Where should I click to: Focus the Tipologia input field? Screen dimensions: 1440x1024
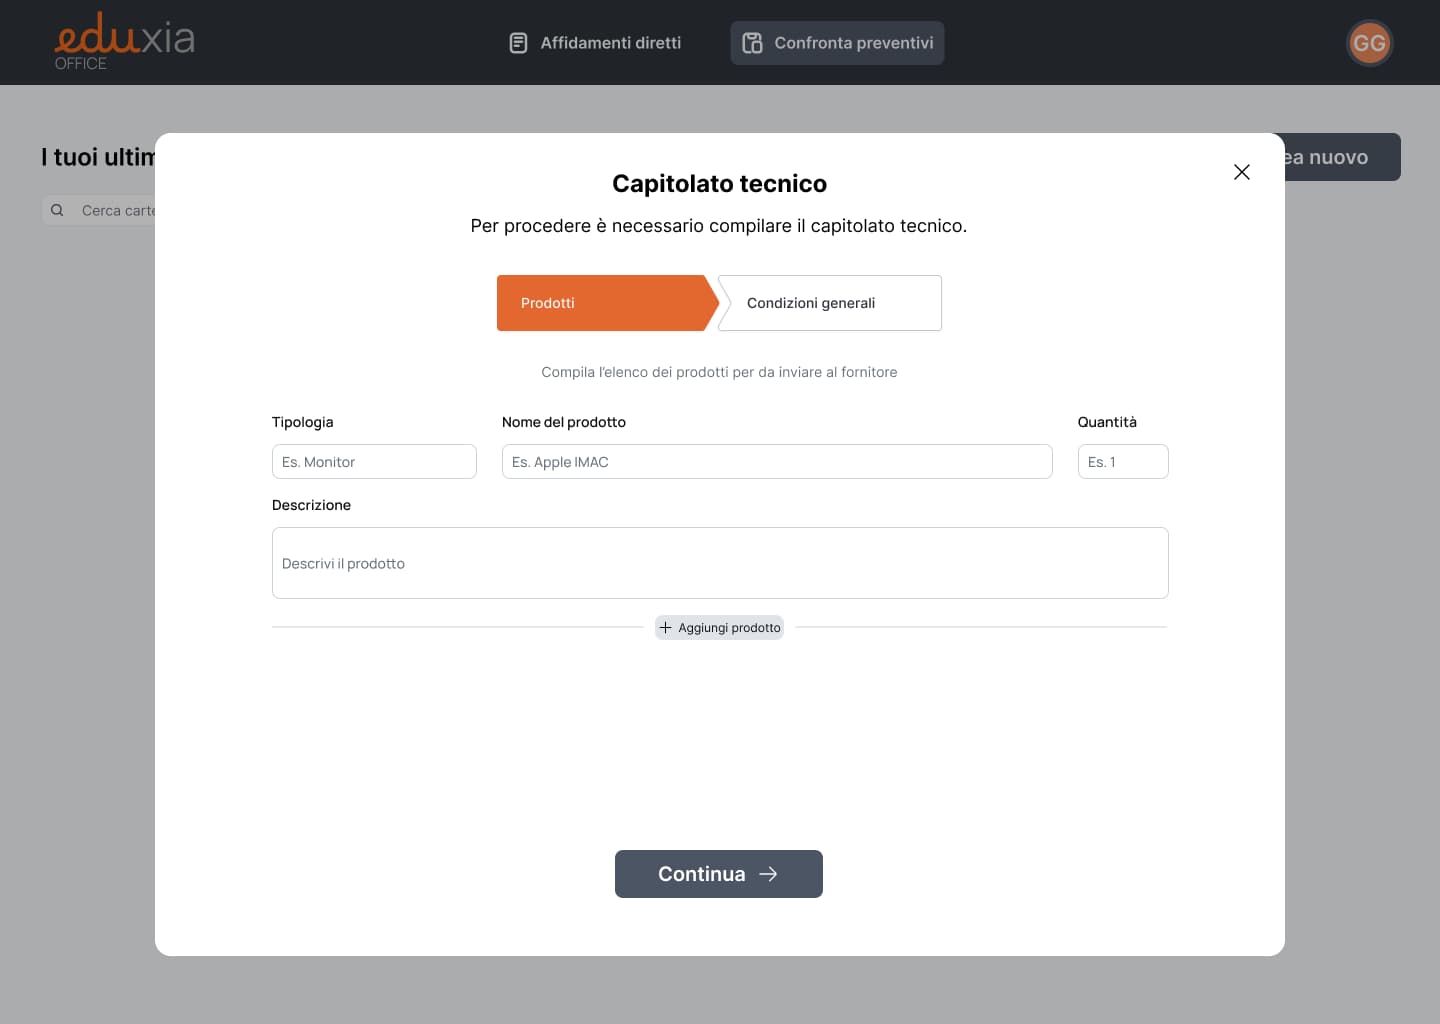pos(374,462)
